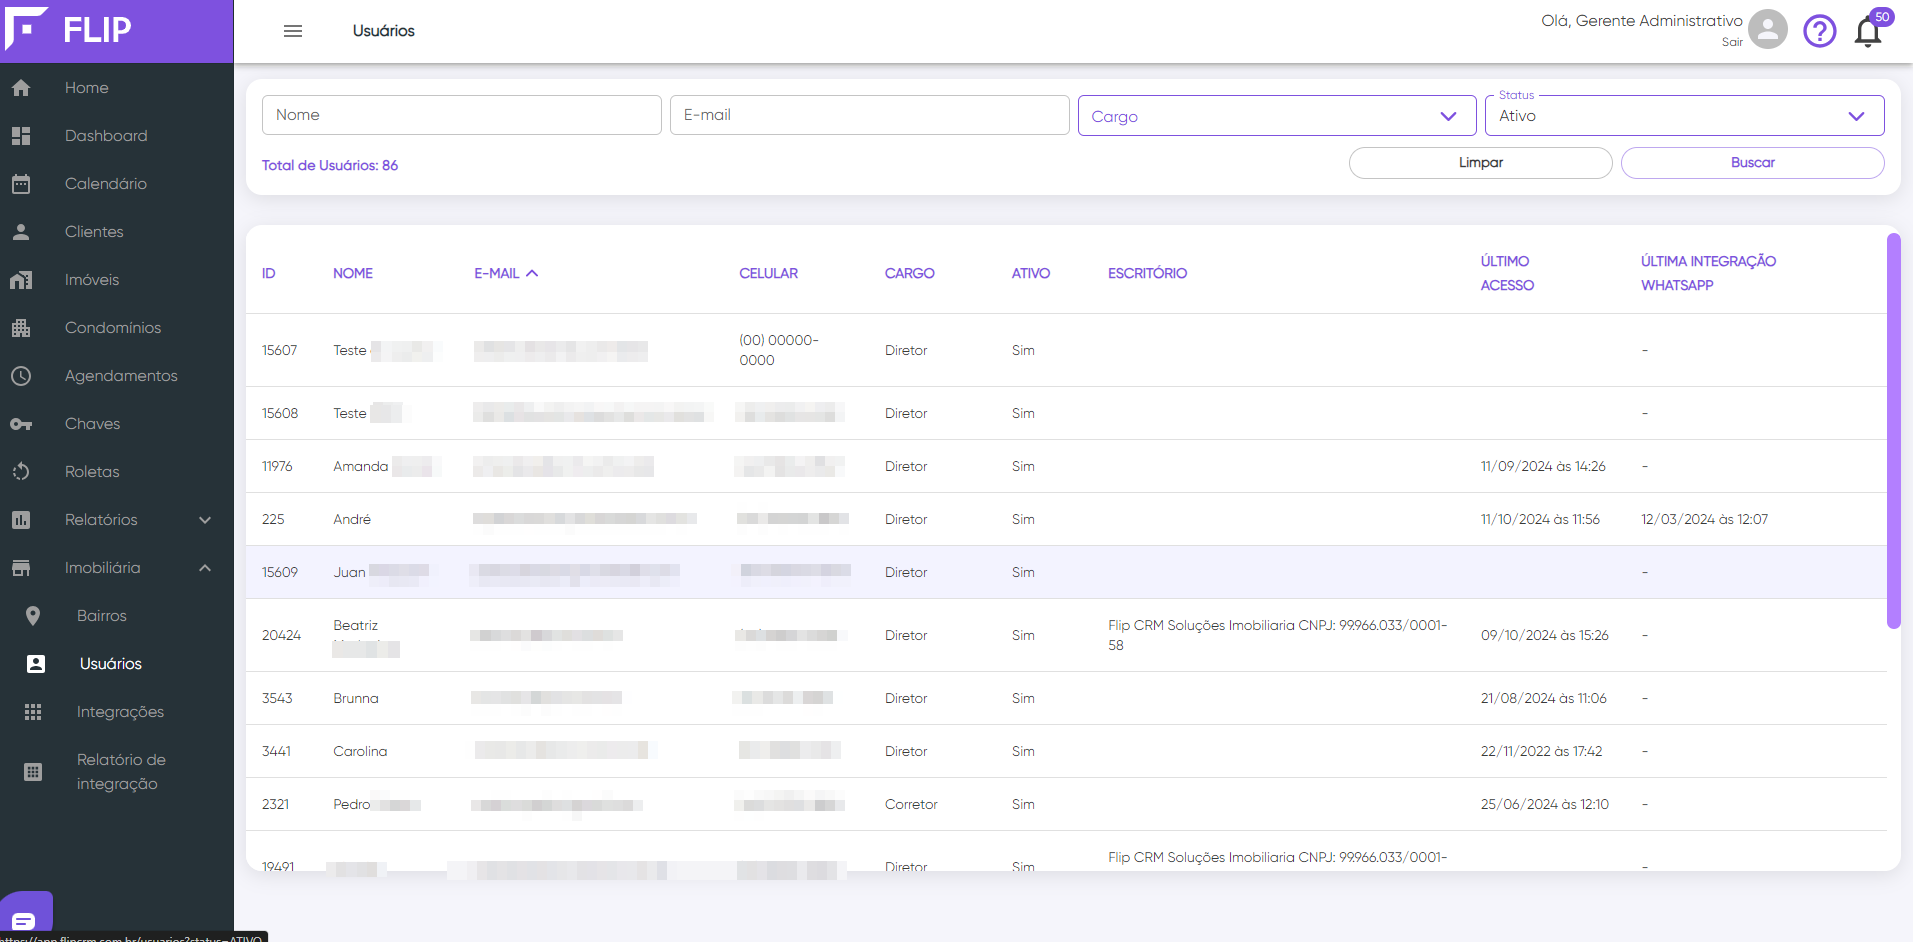This screenshot has width=1913, height=942.
Task: Click the Integrações apps grid icon
Action: tap(33, 712)
